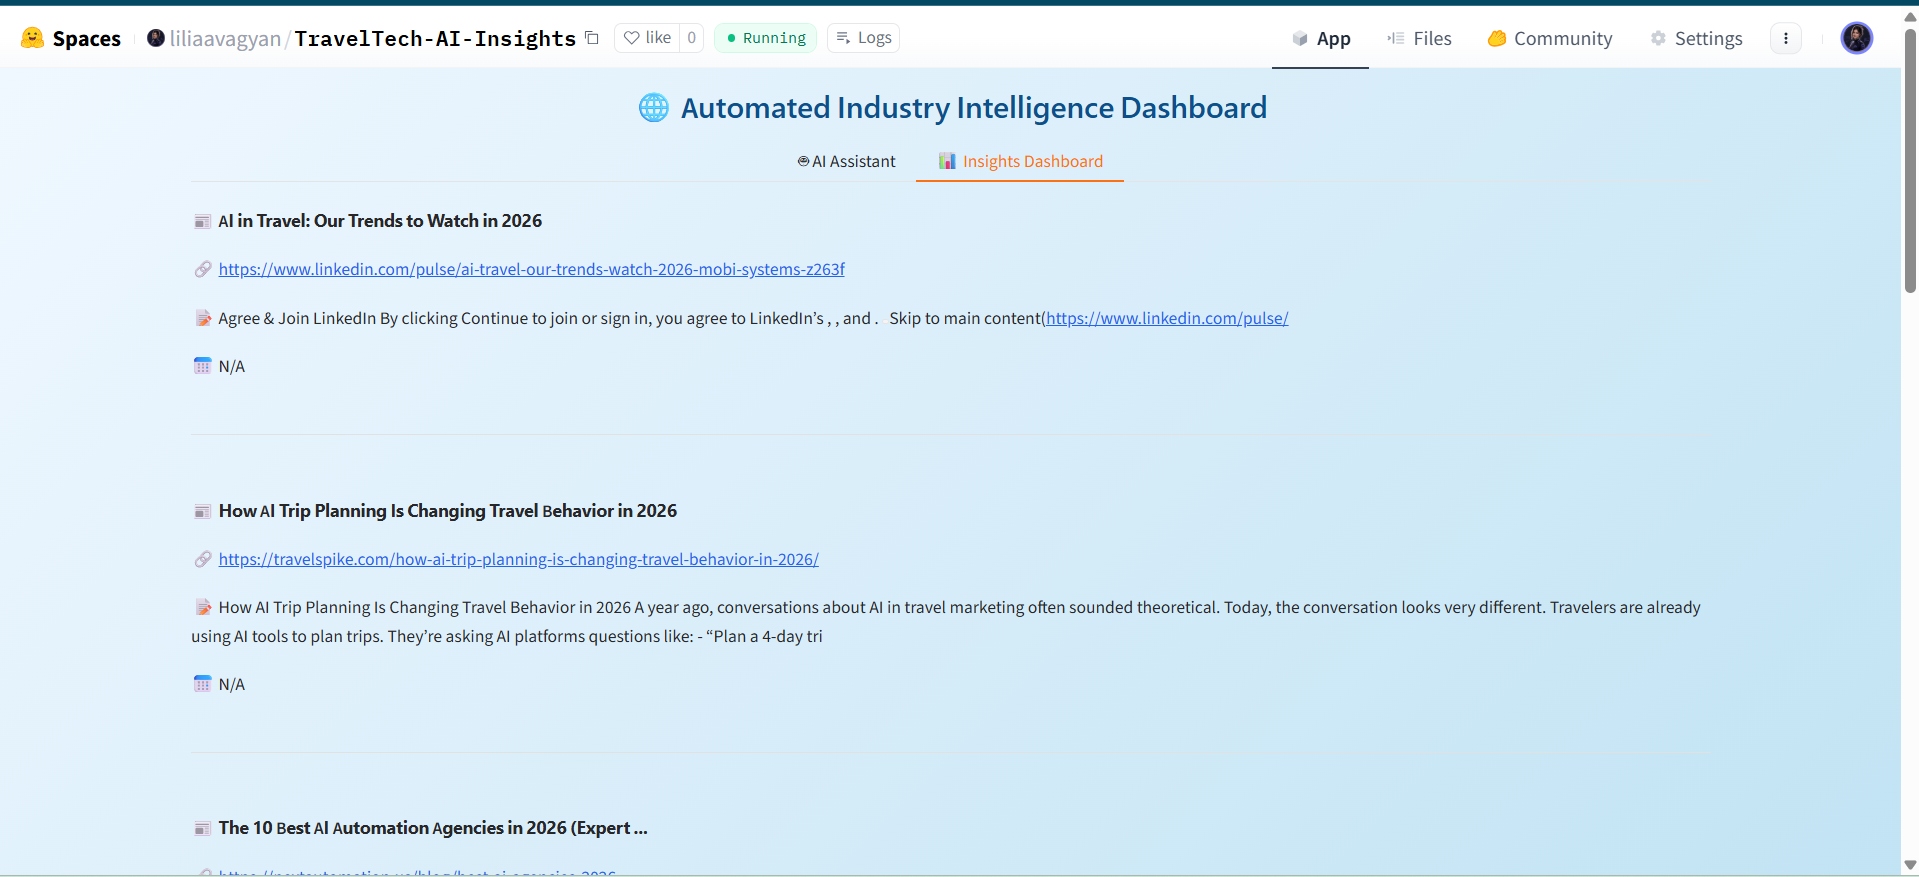Click the chain link icon before the travelspike URL

point(203,559)
